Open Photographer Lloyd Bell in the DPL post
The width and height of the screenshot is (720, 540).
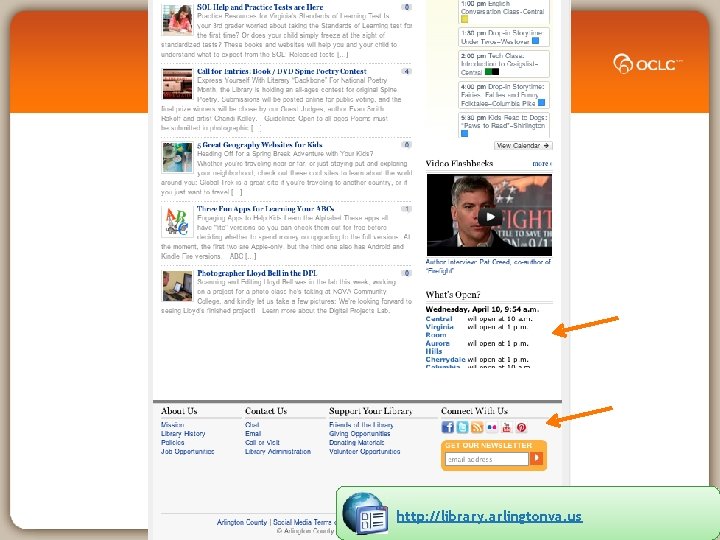[x=257, y=273]
